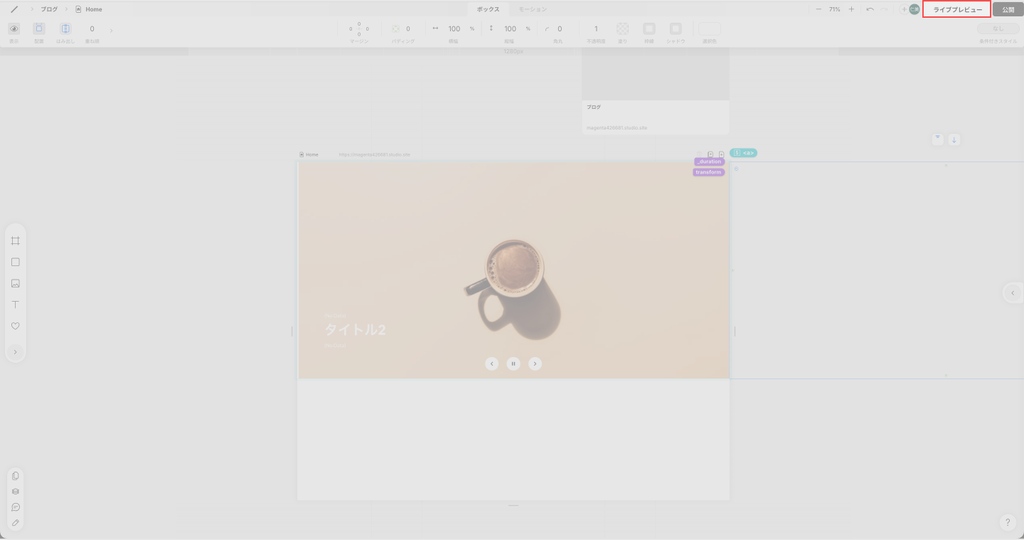Open the 条件付きスタイル なし dropdown
The height and width of the screenshot is (540, 1024).
click(997, 29)
